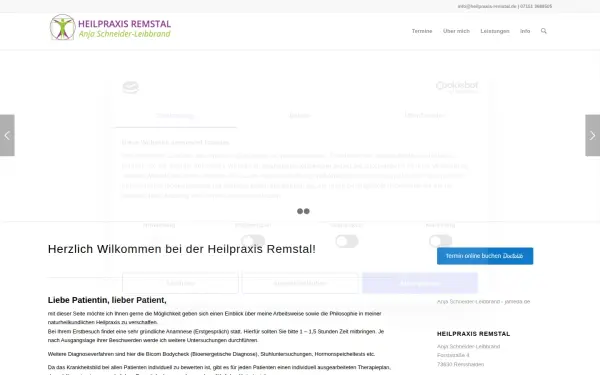The image size is (600, 375).
Task: Switch to Zustimmung tab in cookie dialog
Action: [175, 116]
